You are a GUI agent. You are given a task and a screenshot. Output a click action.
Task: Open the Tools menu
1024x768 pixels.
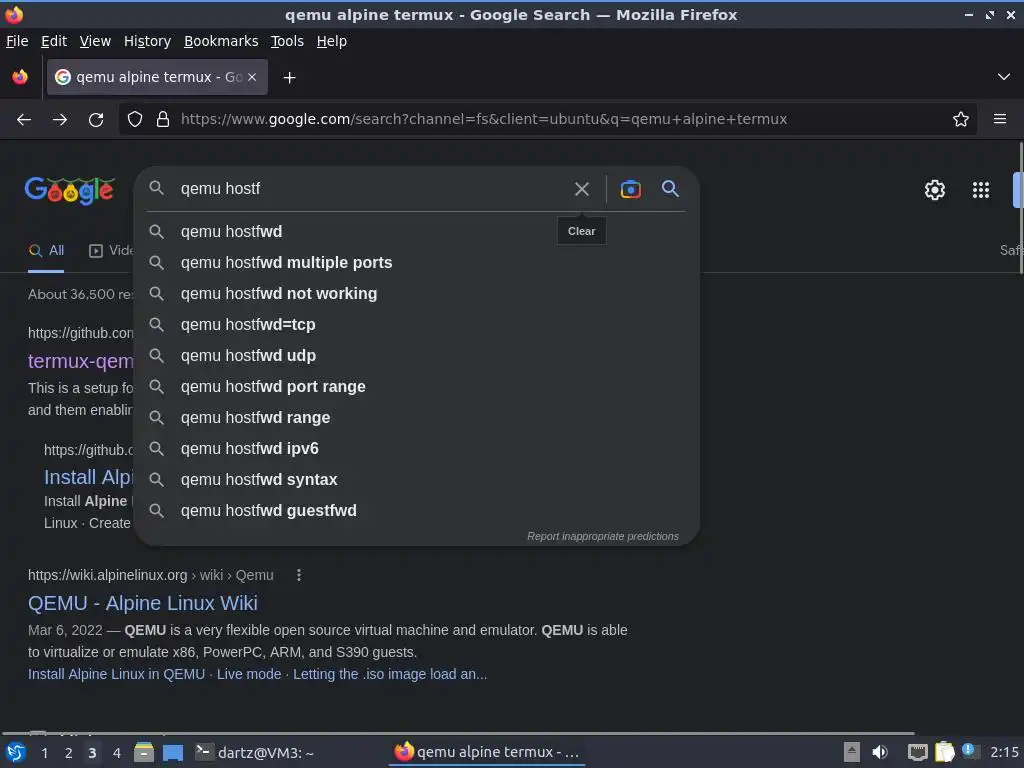click(x=287, y=41)
